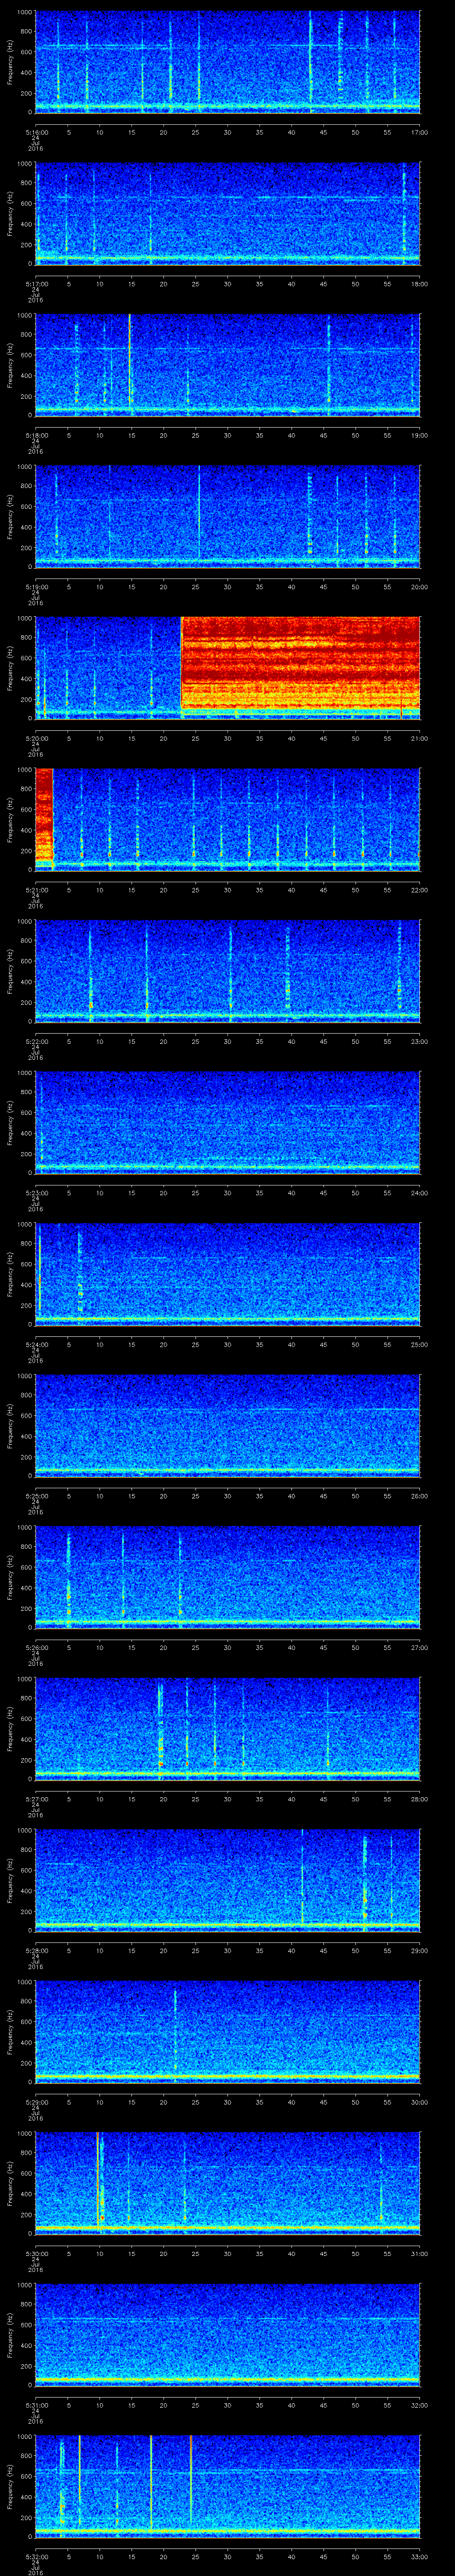Image resolution: width=455 pixels, height=2576 pixels.
Task: Click the 5:16:00 start time label
Action: [x=35, y=131]
